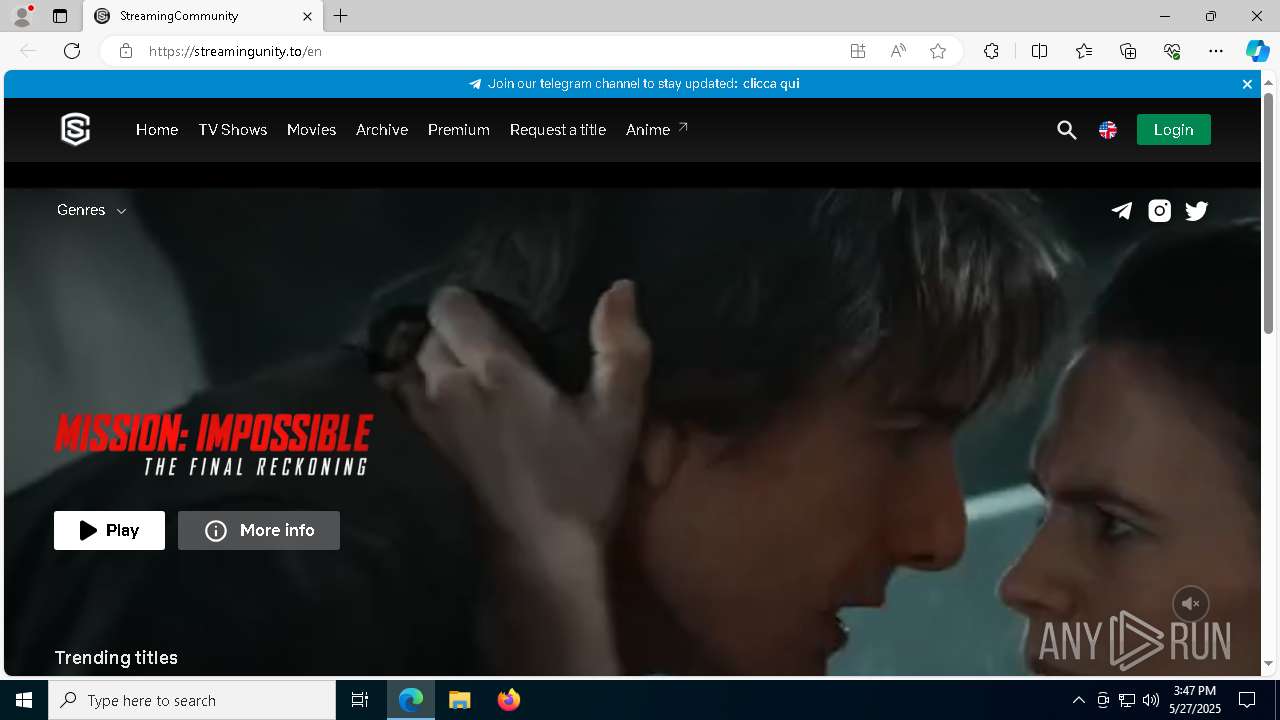
Task: Open the Instagram social icon
Action: click(x=1159, y=210)
